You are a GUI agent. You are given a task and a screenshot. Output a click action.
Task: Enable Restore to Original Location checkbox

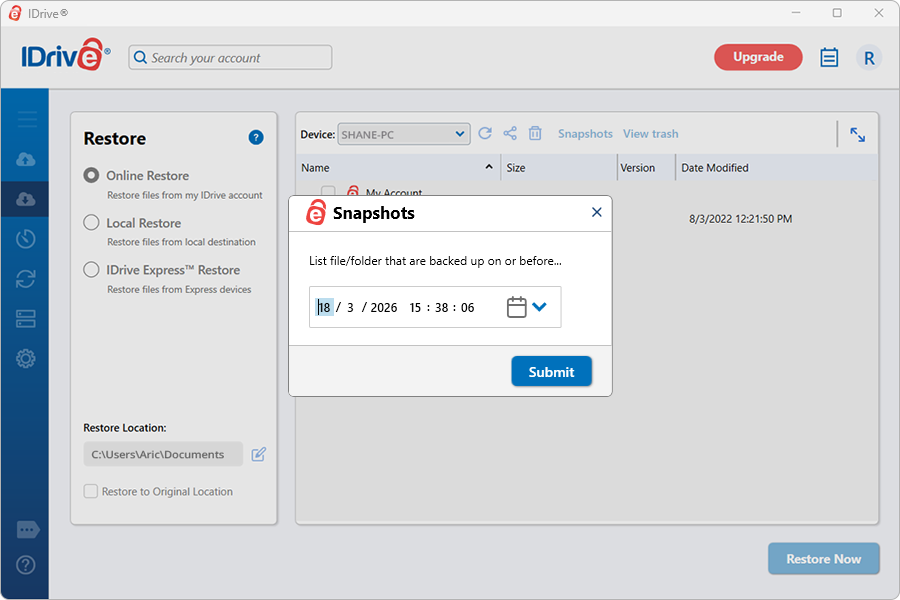click(x=91, y=492)
